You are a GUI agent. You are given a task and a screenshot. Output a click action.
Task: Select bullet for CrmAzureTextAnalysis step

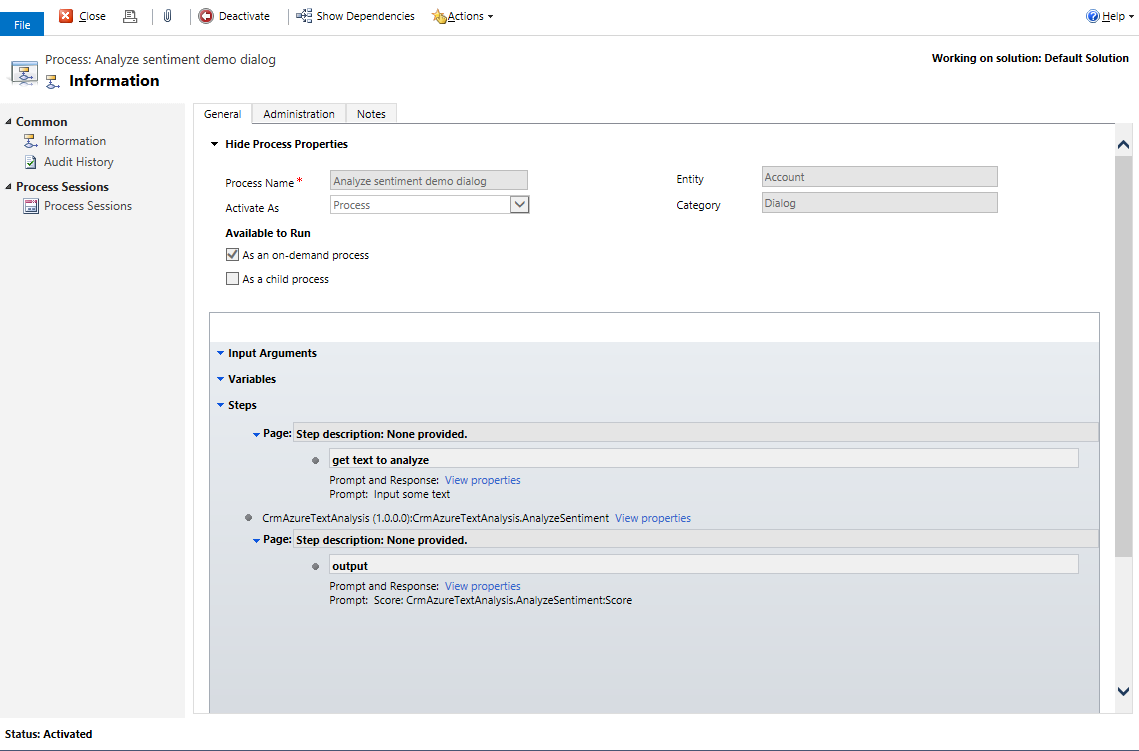[x=248, y=518]
